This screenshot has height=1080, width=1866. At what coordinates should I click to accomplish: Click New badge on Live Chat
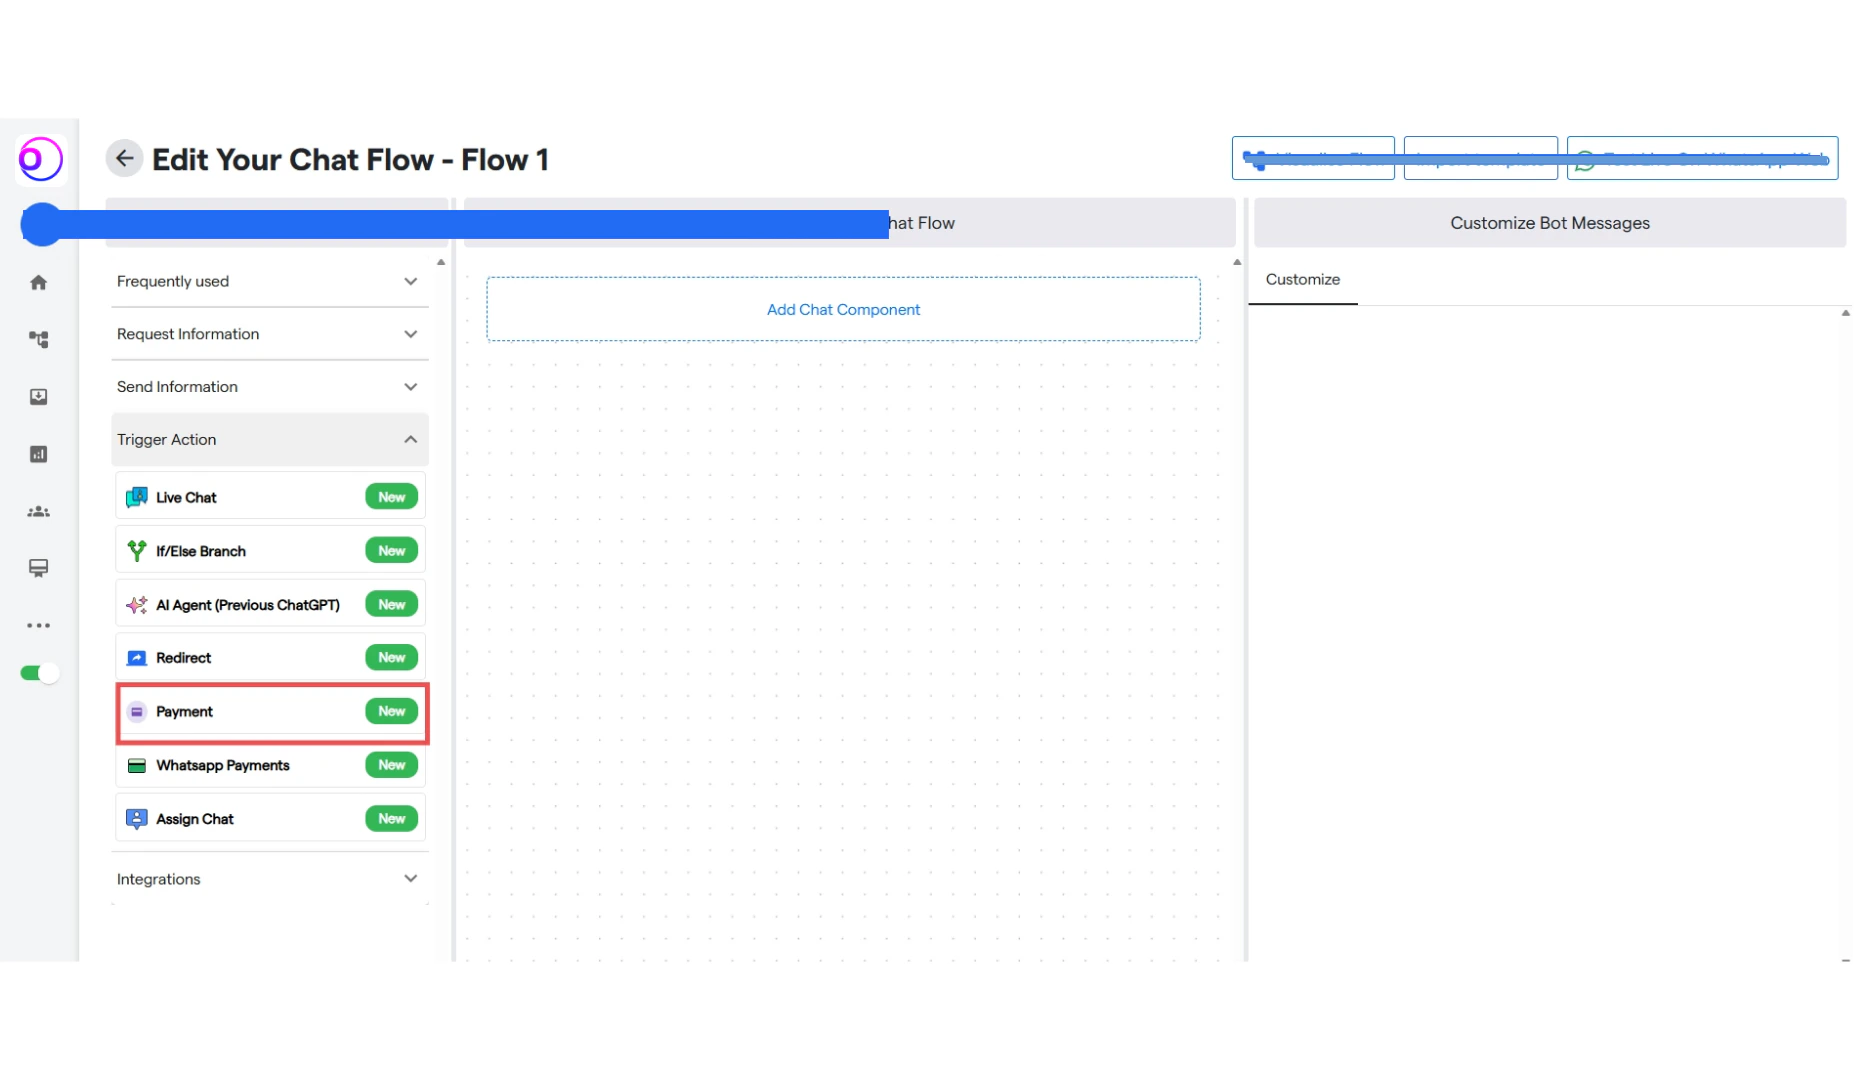[391, 497]
